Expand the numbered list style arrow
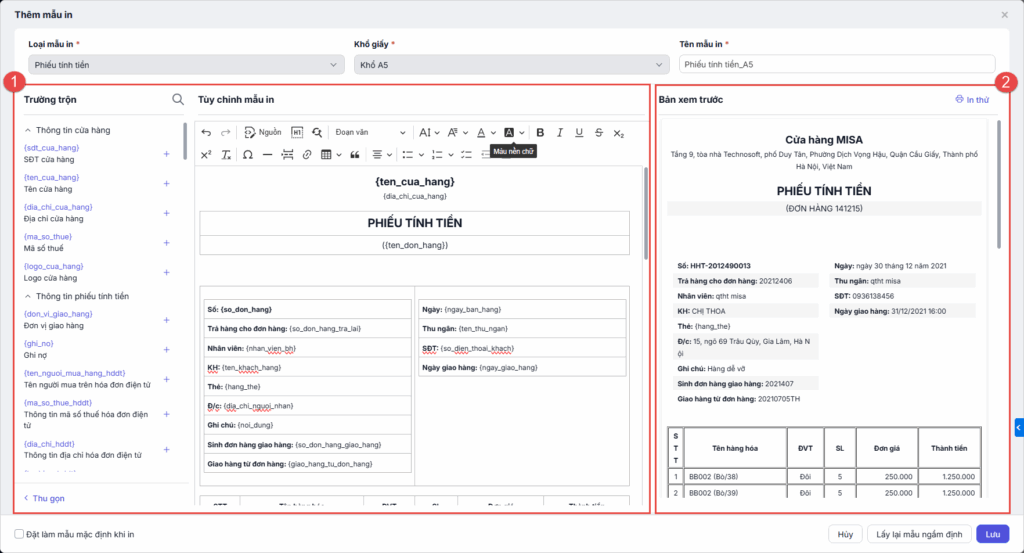 pos(451,155)
